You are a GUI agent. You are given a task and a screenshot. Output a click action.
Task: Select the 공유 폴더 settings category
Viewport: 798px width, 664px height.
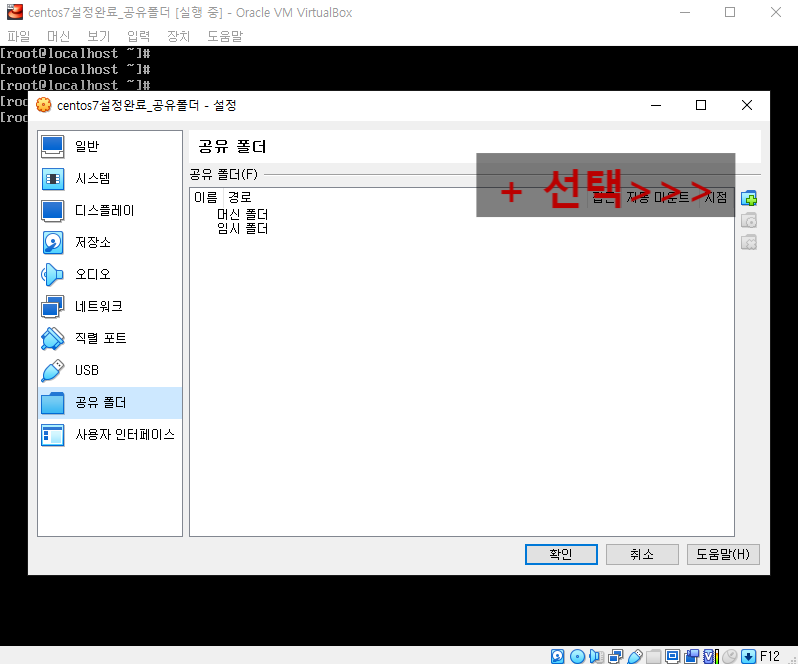point(110,403)
